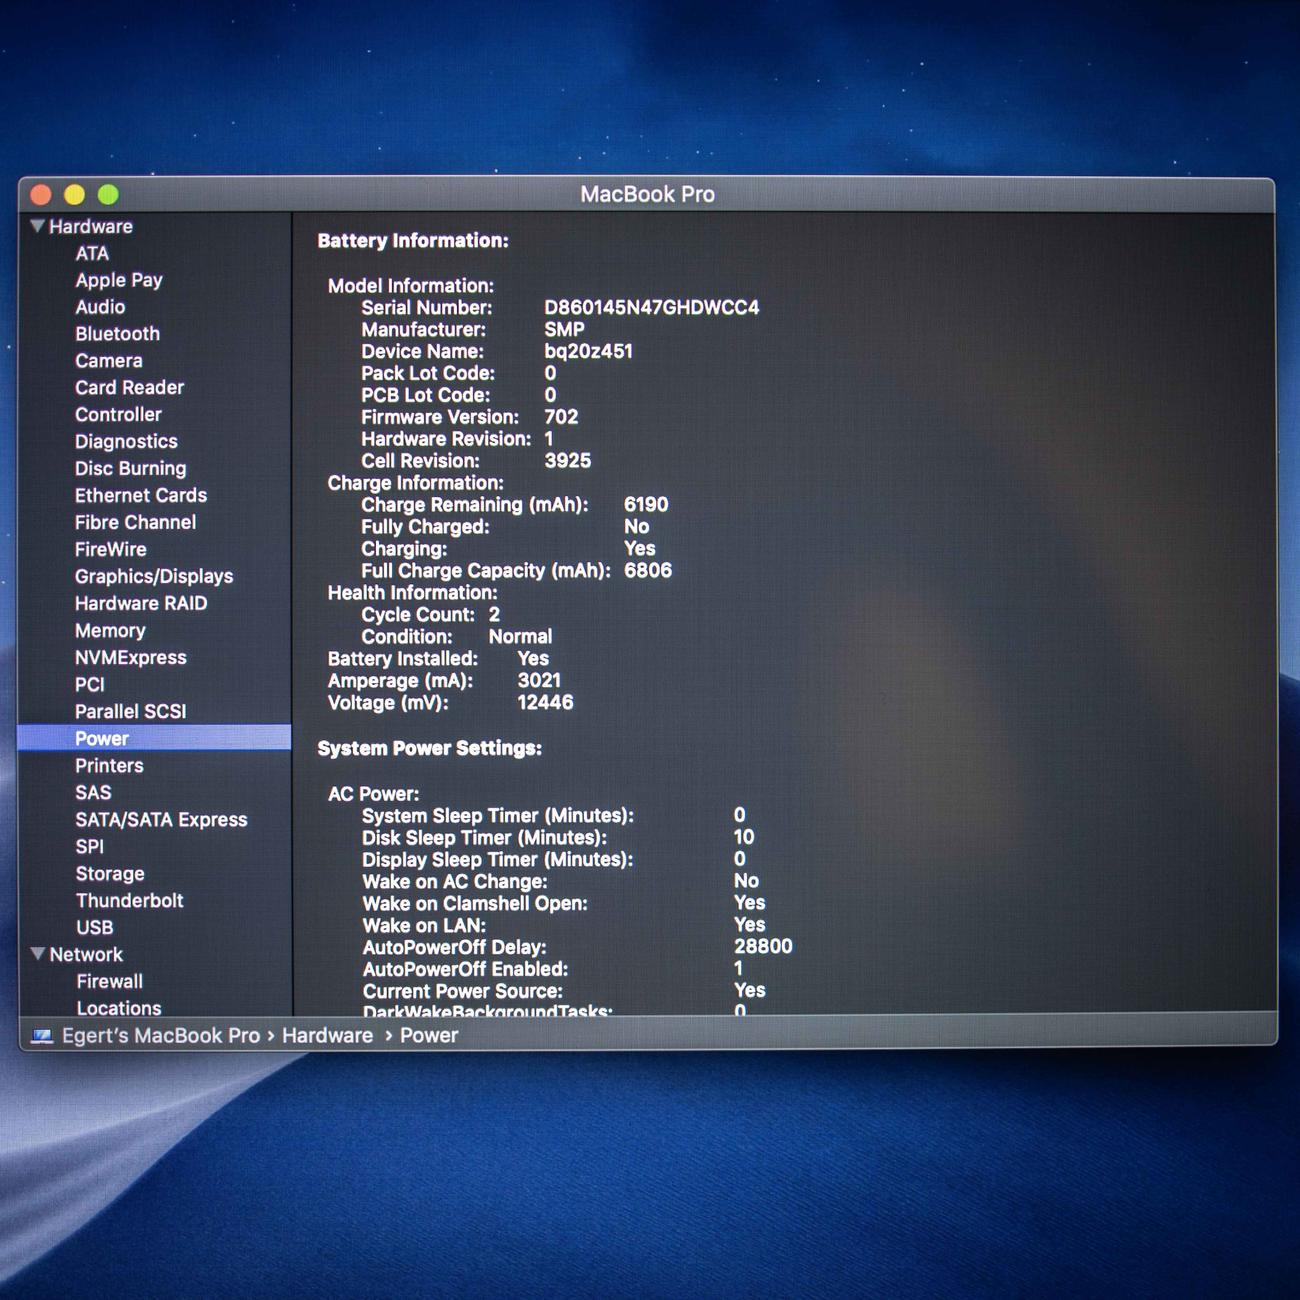This screenshot has height=1300, width=1300.
Task: Open SATA/SATA Express entry
Action: tap(161, 819)
